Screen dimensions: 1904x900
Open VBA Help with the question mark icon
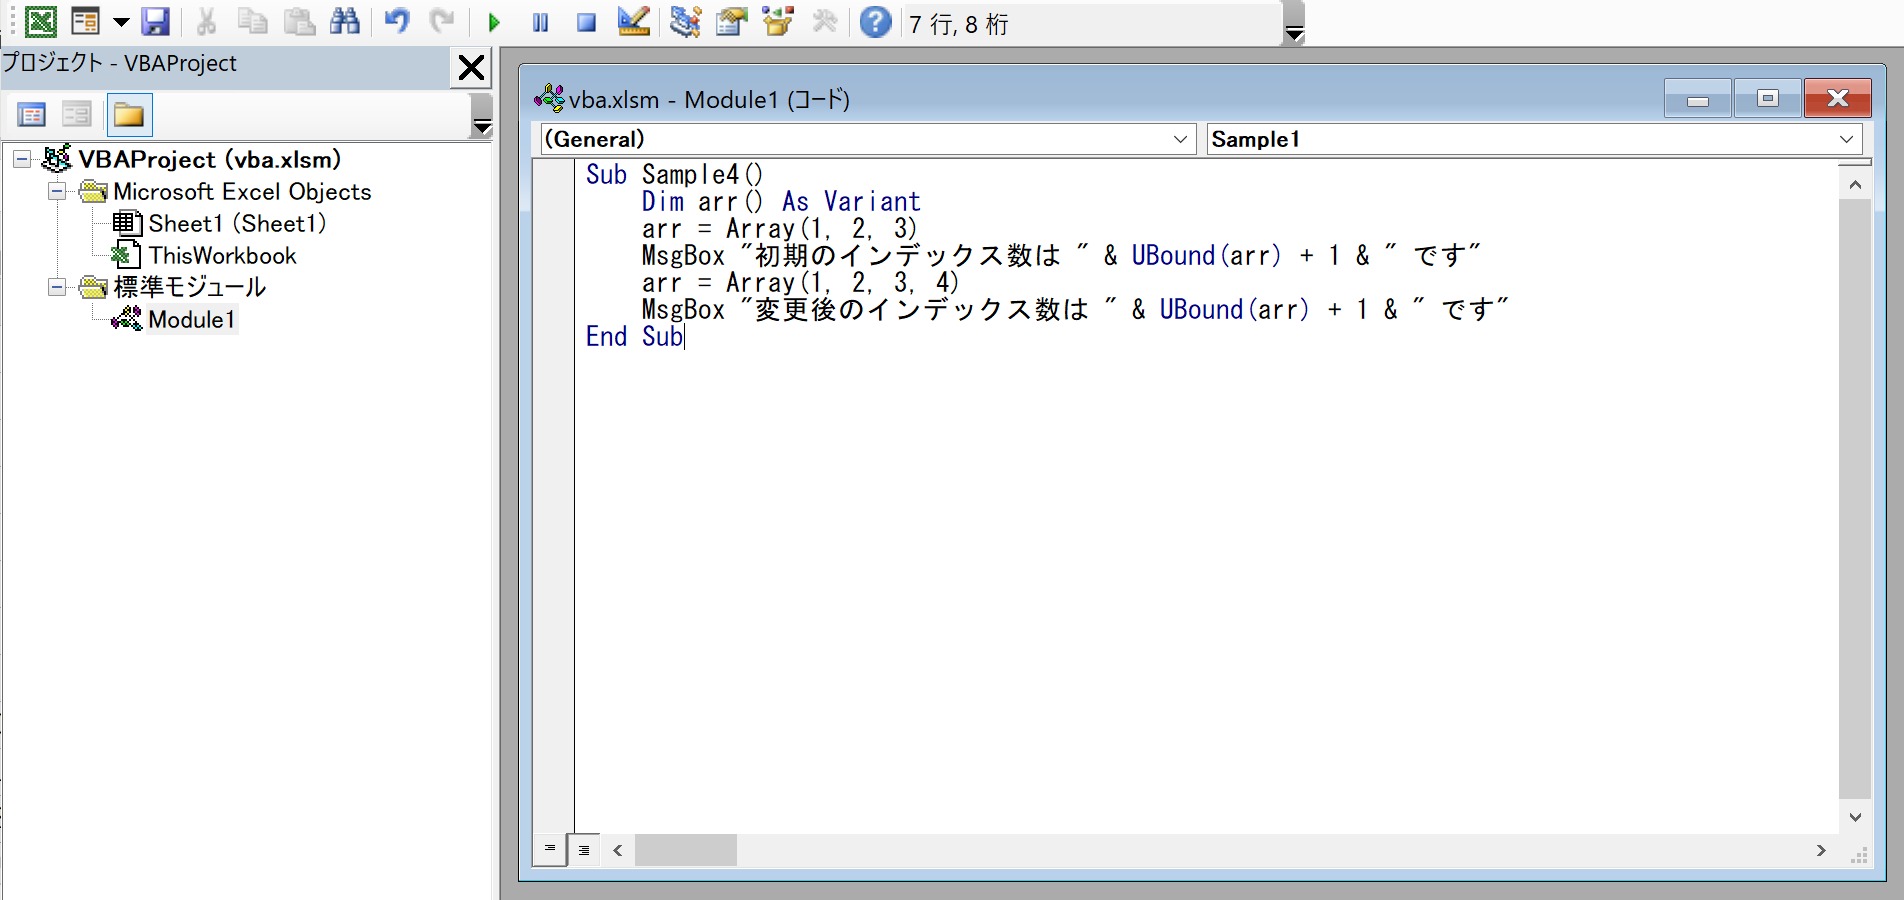pos(876,22)
